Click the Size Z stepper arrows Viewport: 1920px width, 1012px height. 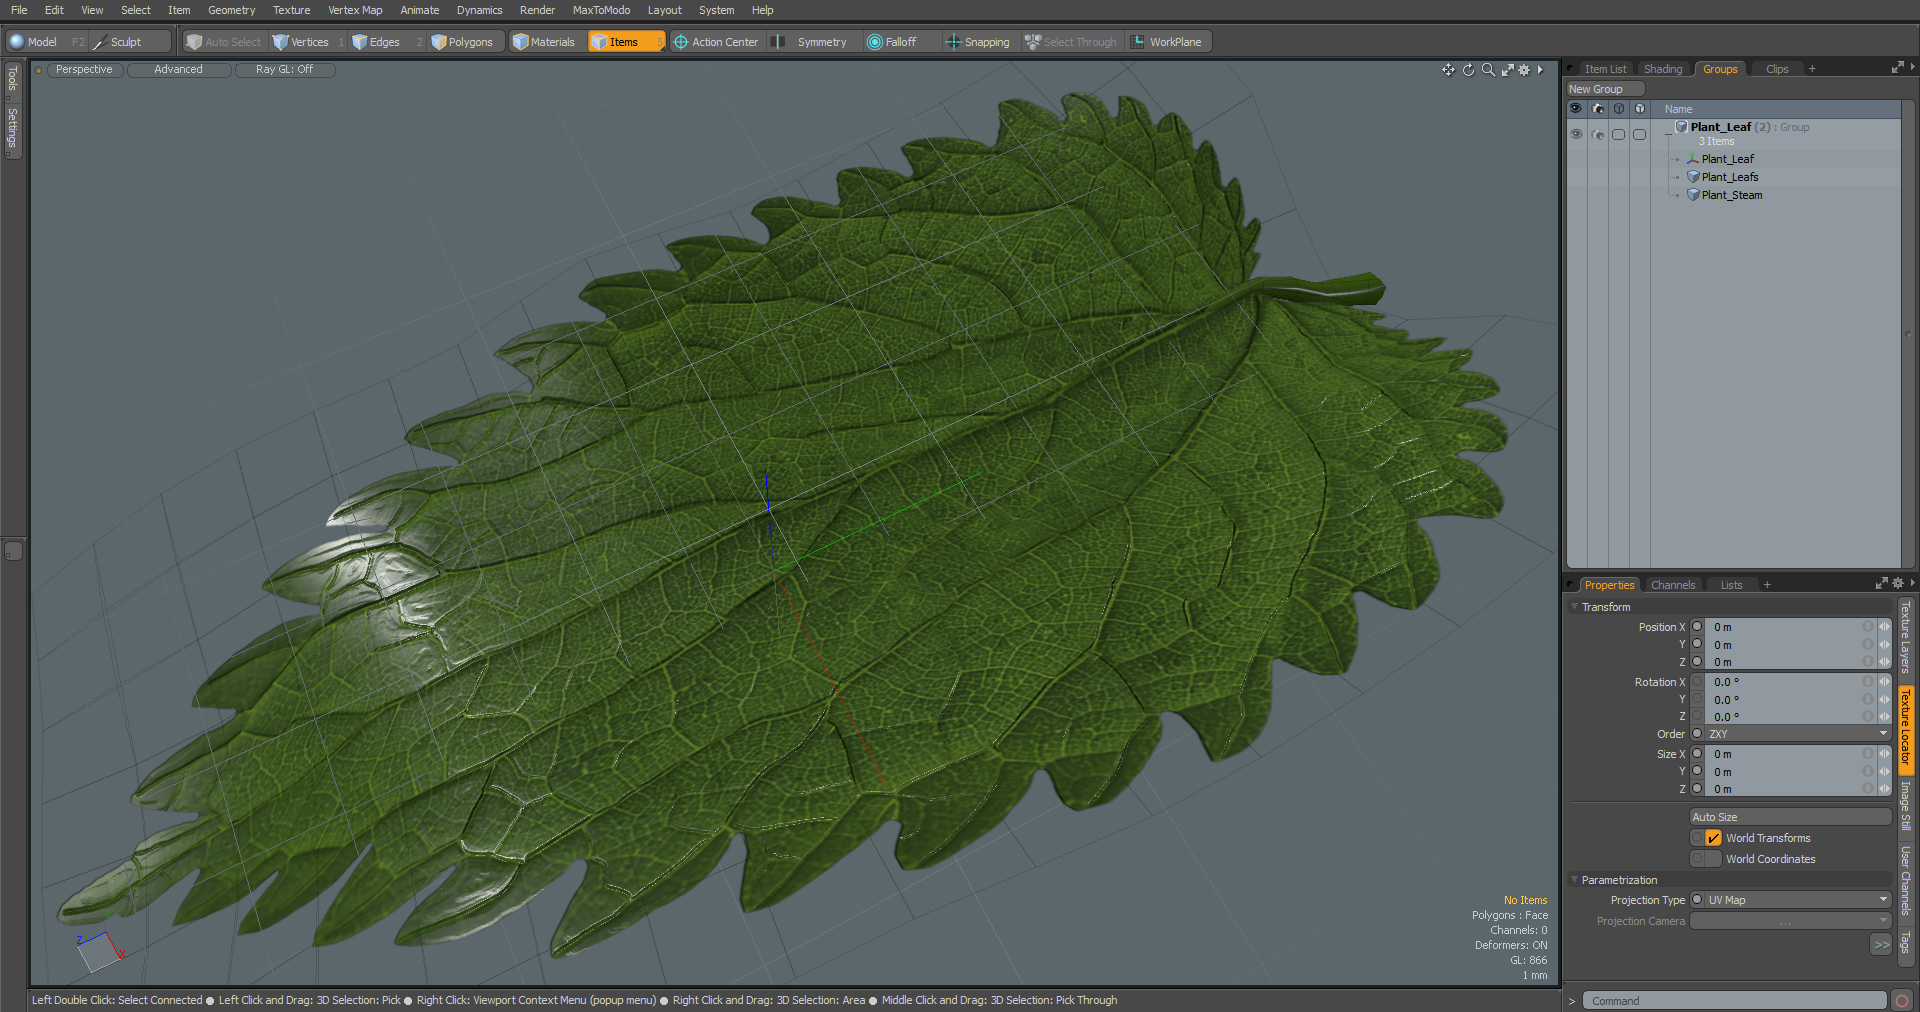click(1884, 789)
